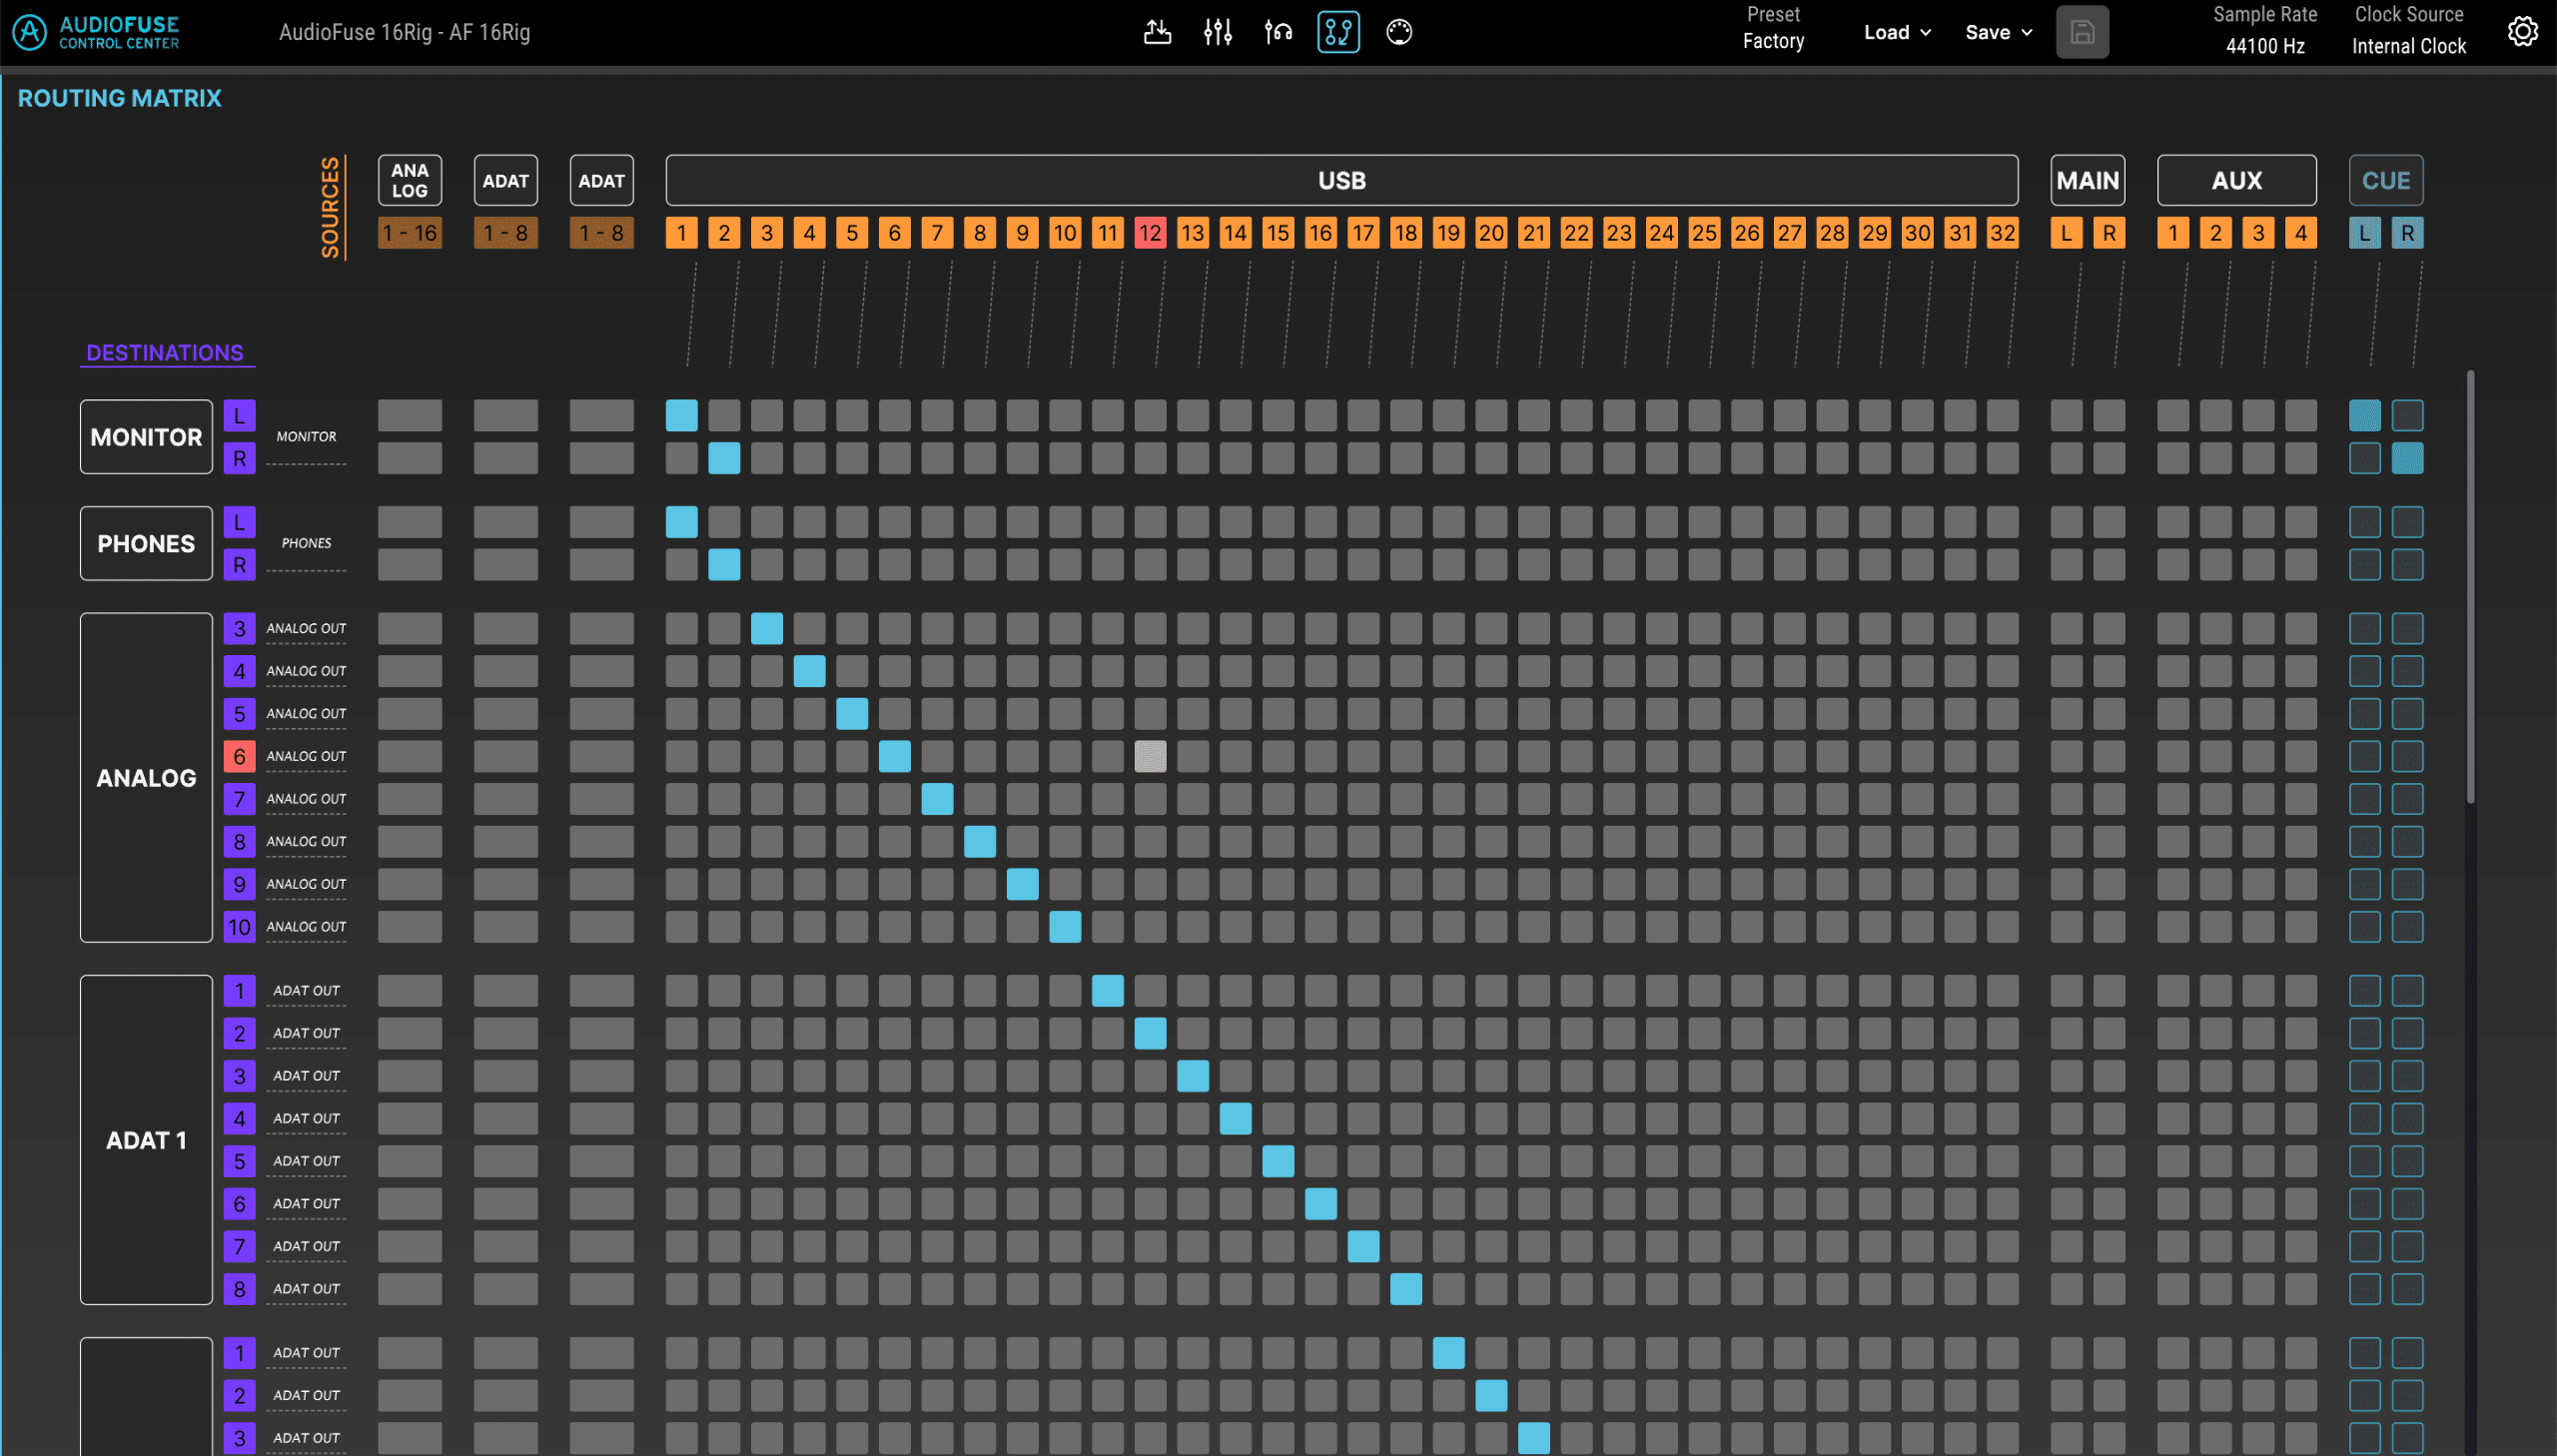This screenshot has width=2557, height=1456.
Task: Open the Clock Source Internal Clock selector
Action: [x=2408, y=46]
